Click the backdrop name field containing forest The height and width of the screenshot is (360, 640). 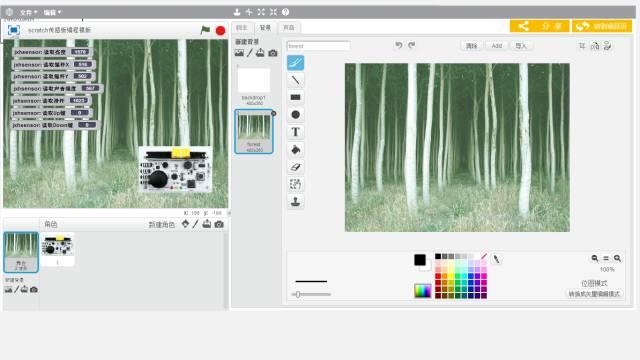click(x=318, y=46)
